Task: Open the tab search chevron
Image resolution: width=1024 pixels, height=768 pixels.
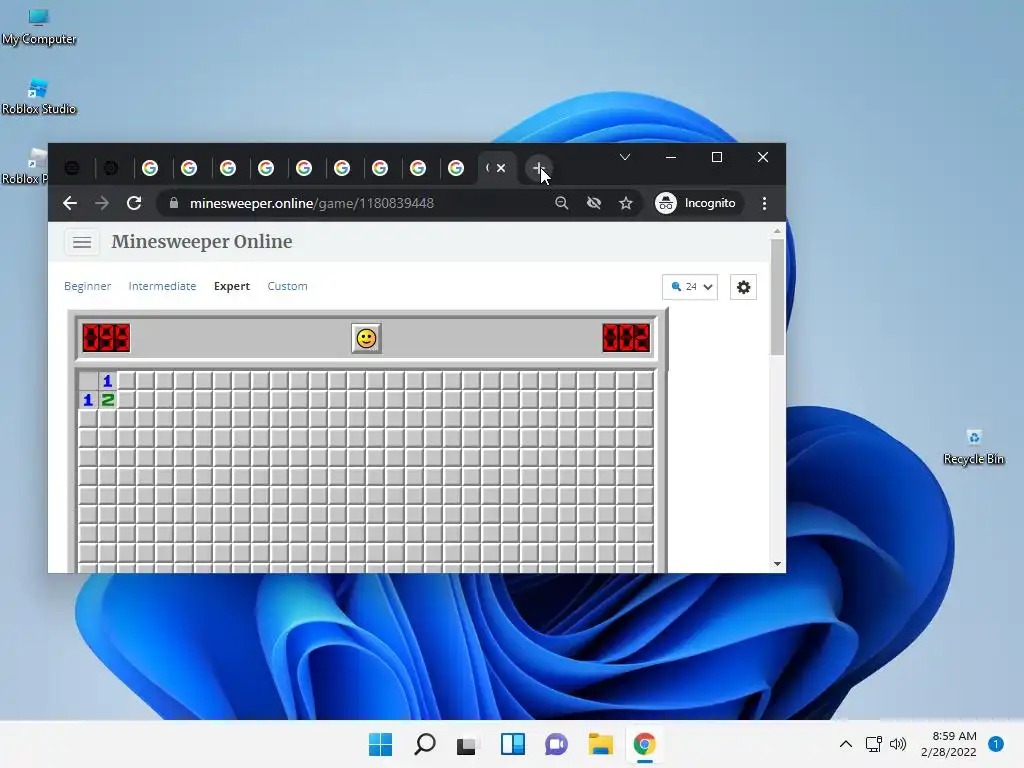Action: coord(625,157)
